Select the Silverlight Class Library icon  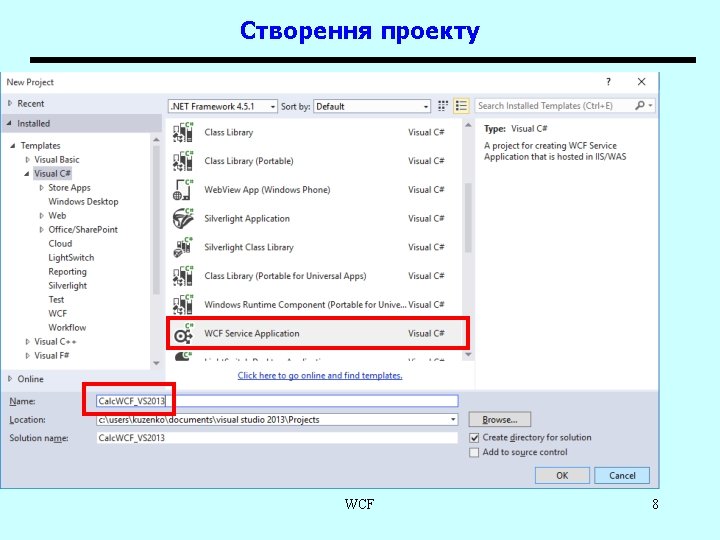(183, 247)
